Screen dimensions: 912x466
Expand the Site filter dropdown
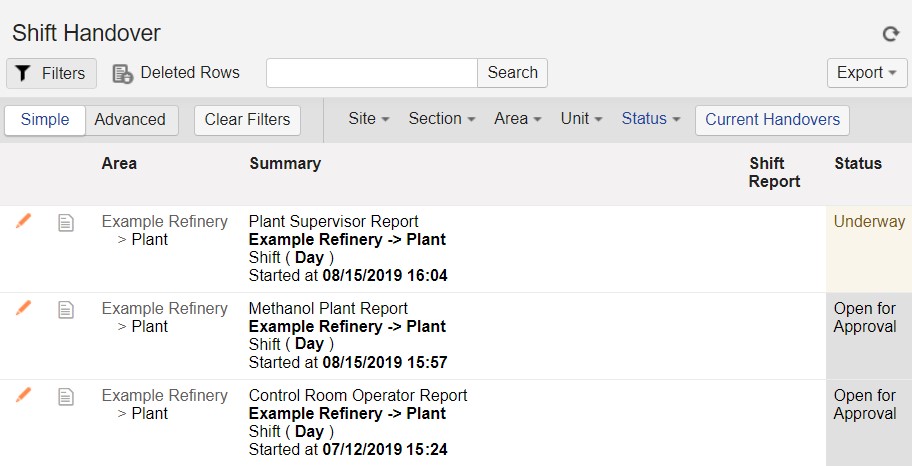click(x=369, y=119)
